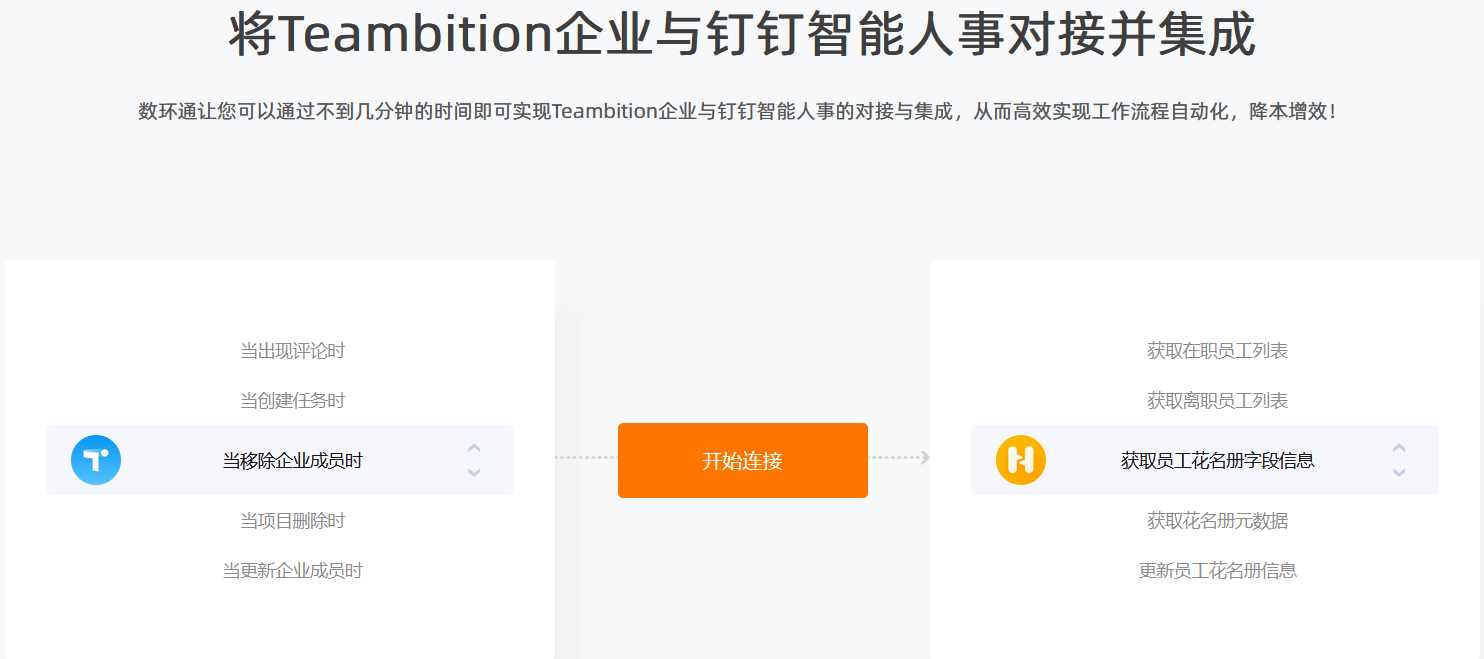This screenshot has height=659, width=1484.
Task: Click up chevron in DingTalk action selector
Action: (x=1399, y=448)
